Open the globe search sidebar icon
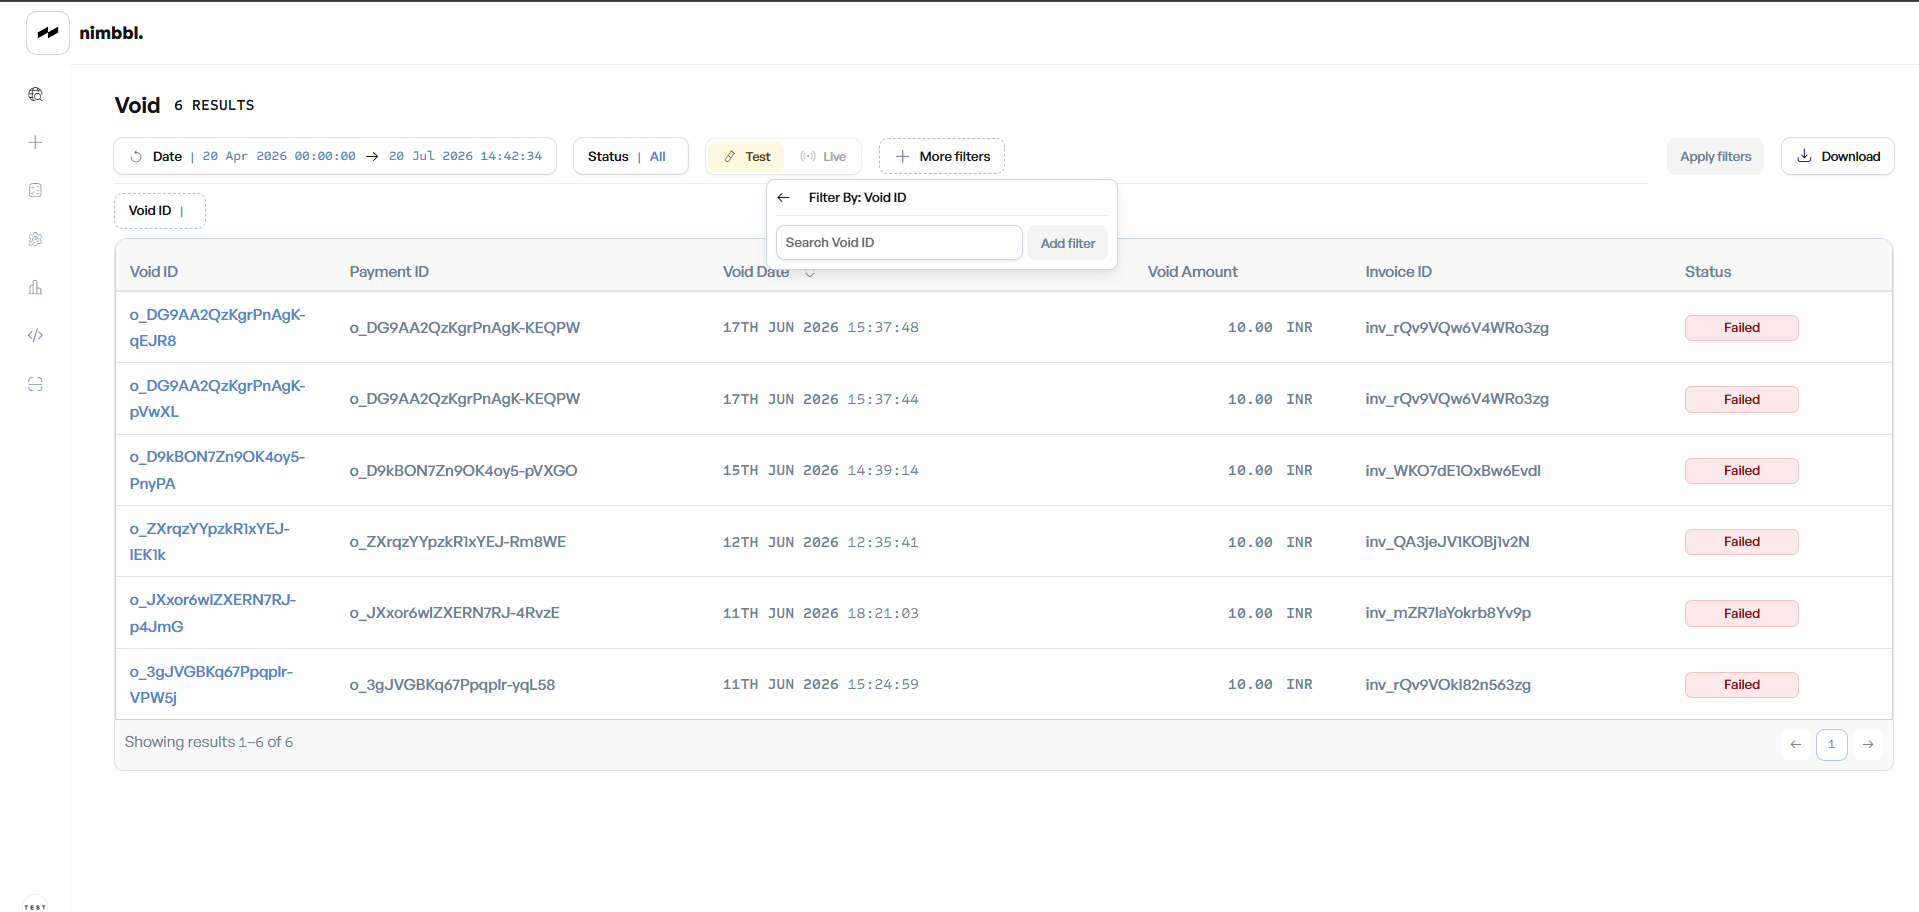 point(35,94)
